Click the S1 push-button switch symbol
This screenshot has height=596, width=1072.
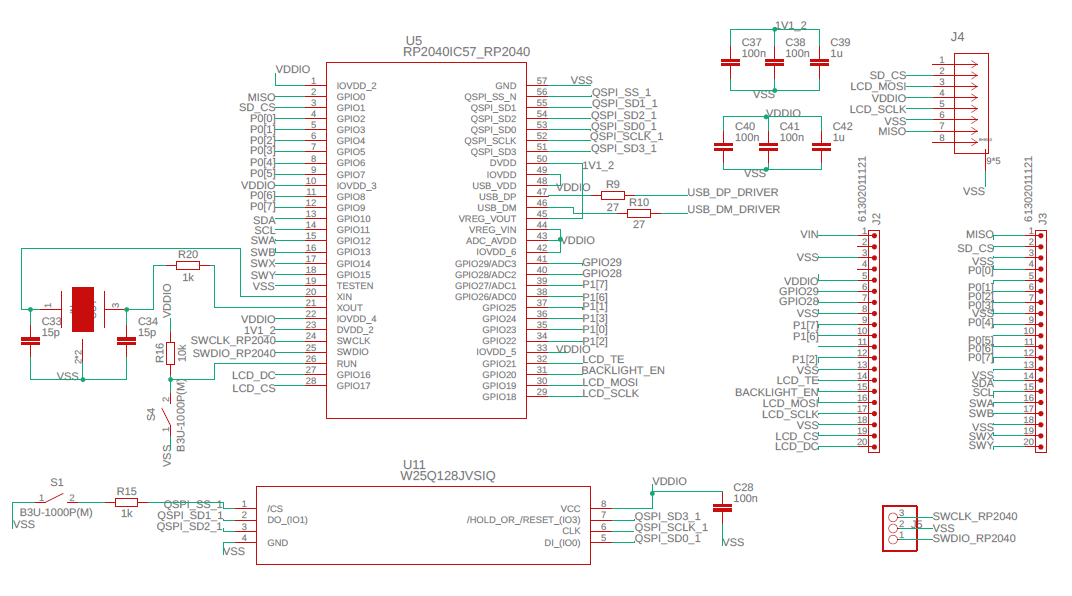pyautogui.click(x=56, y=498)
